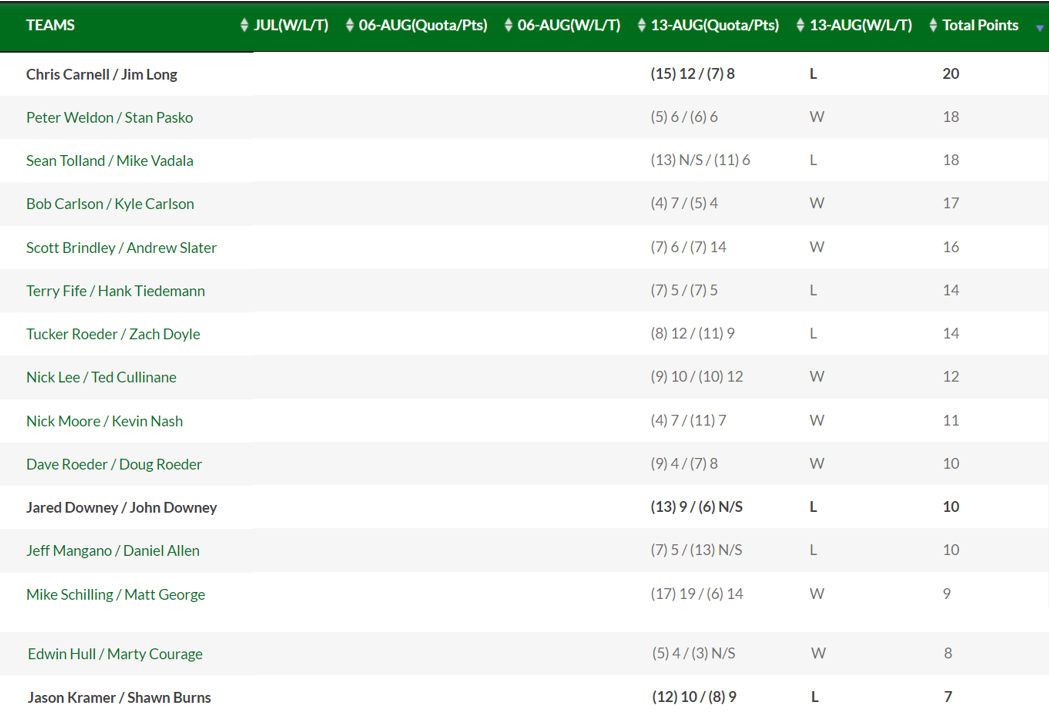Open Mike Schilling / Matt George team
The height and width of the screenshot is (714, 1049).
(x=115, y=594)
